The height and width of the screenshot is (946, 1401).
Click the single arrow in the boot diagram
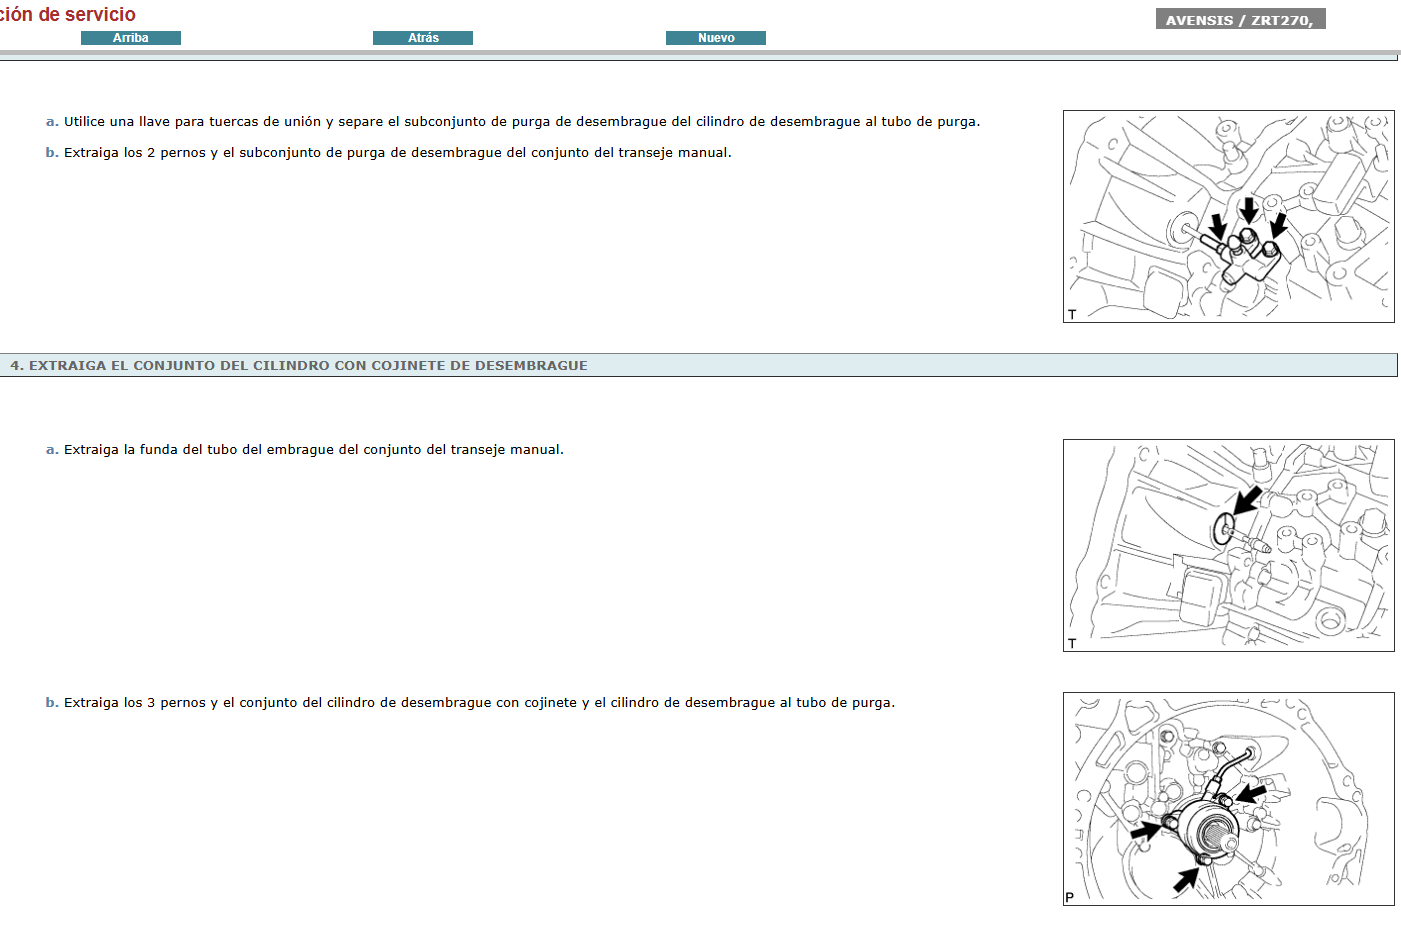(x=1246, y=499)
